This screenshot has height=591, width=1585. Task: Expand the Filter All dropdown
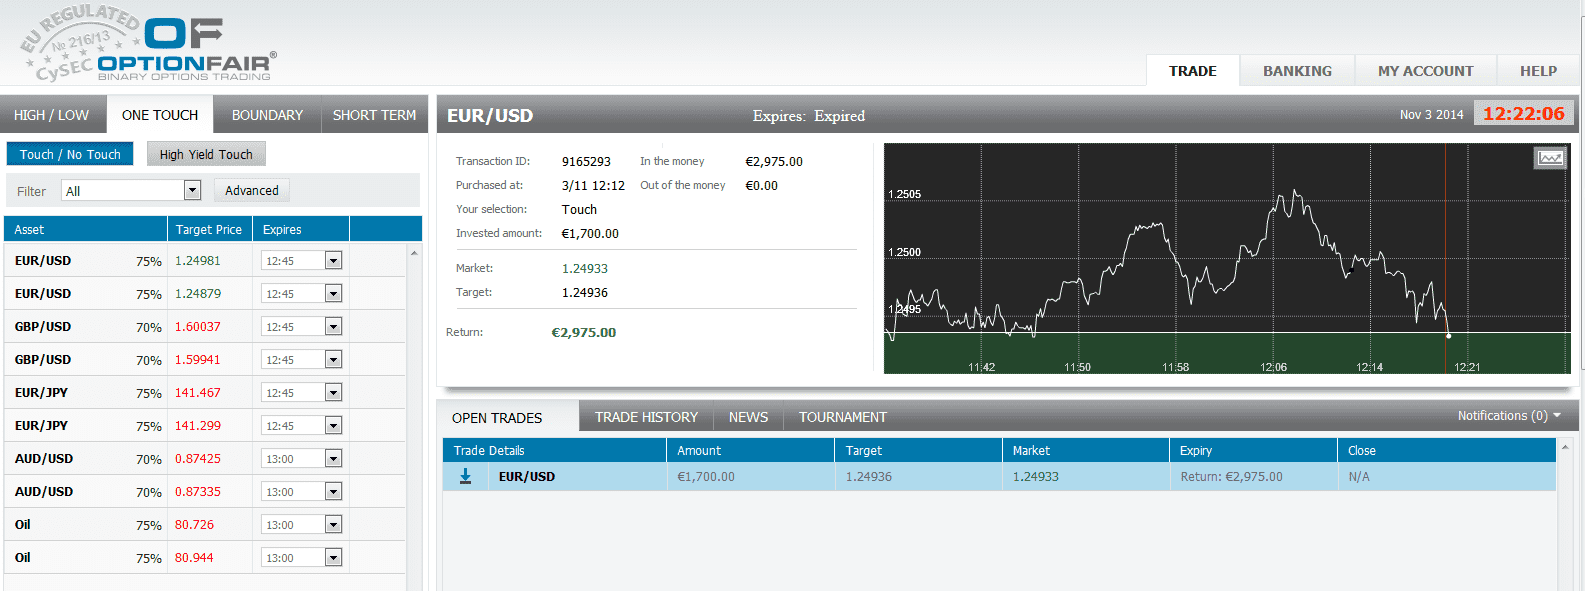click(x=193, y=190)
